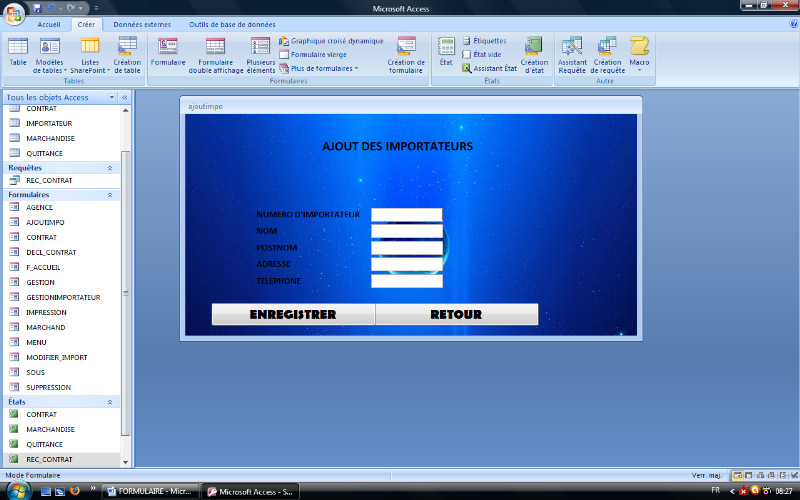The width and height of the screenshot is (800, 500).
Task: Click the ENREGISTRER button
Action: tap(293, 314)
